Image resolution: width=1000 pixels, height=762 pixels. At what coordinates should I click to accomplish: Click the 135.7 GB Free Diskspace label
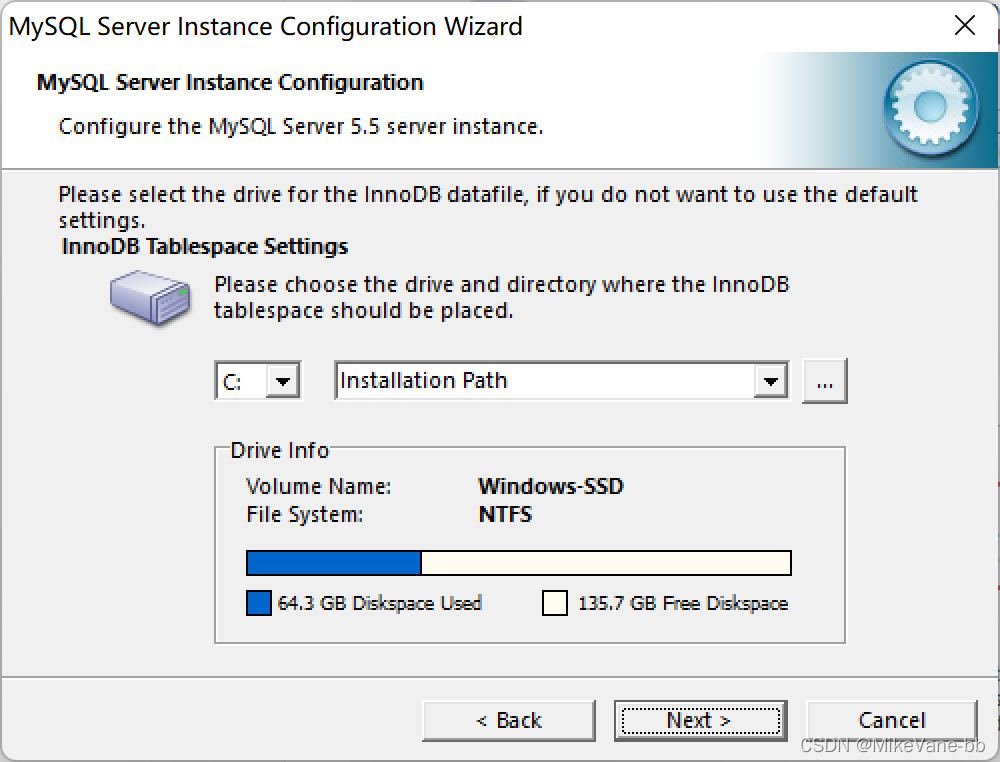[x=683, y=603]
